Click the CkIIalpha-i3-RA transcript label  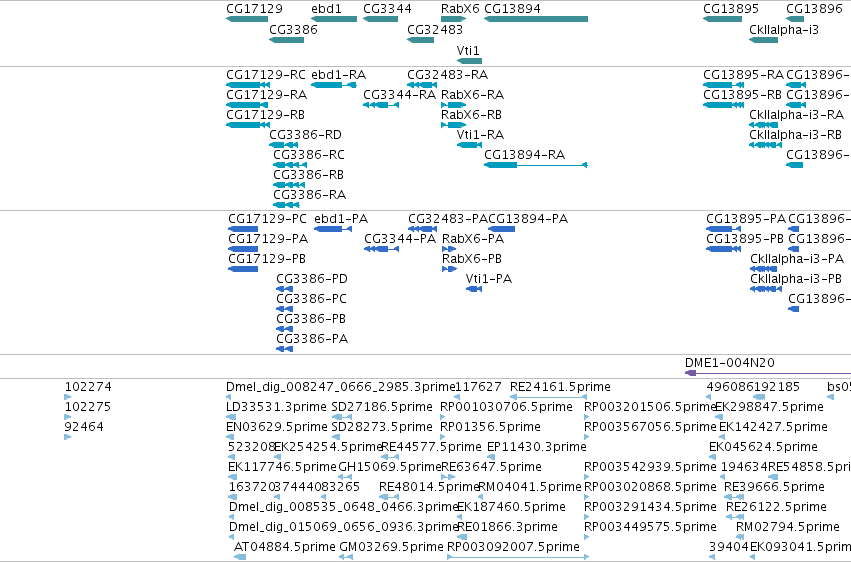tap(796, 114)
